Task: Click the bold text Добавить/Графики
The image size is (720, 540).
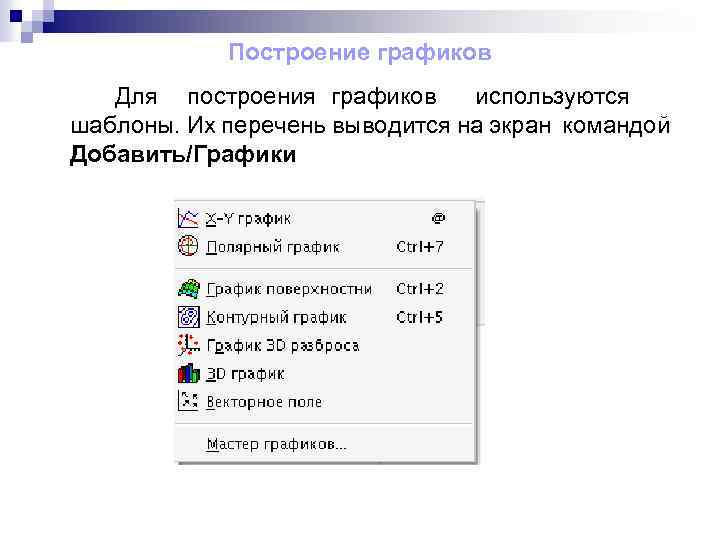Action: [x=183, y=154]
